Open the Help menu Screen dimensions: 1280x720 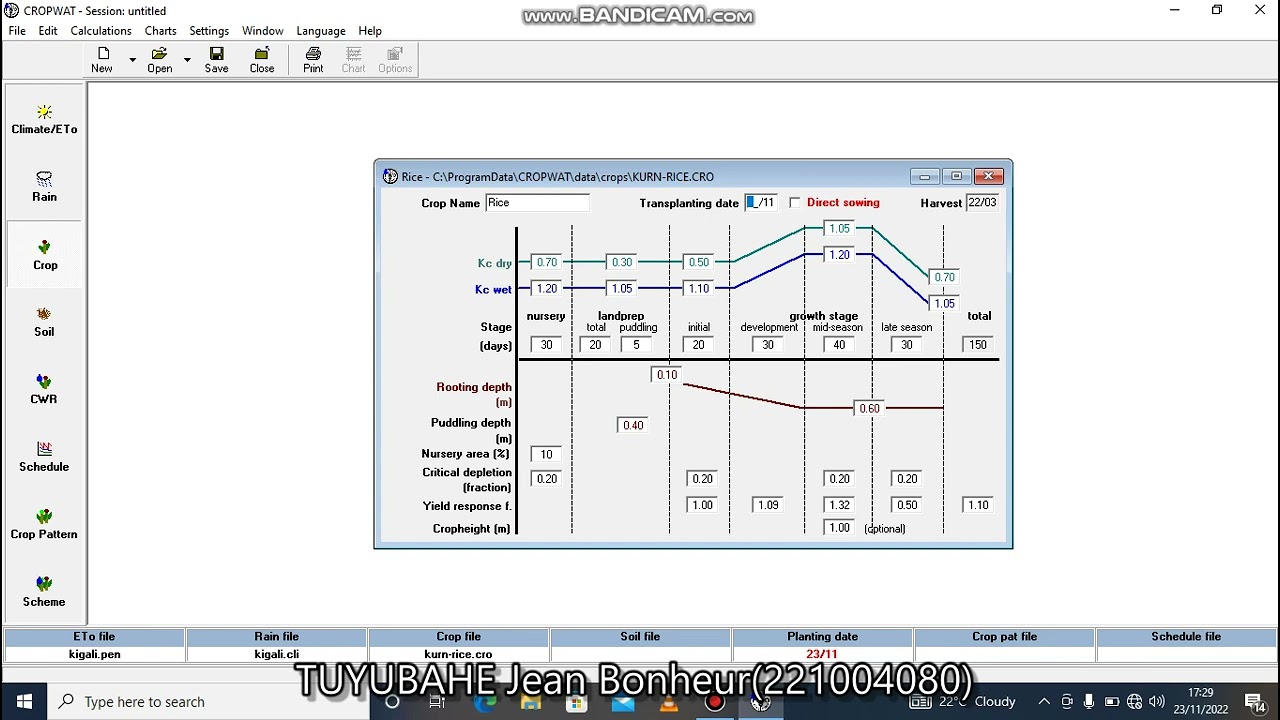click(370, 31)
